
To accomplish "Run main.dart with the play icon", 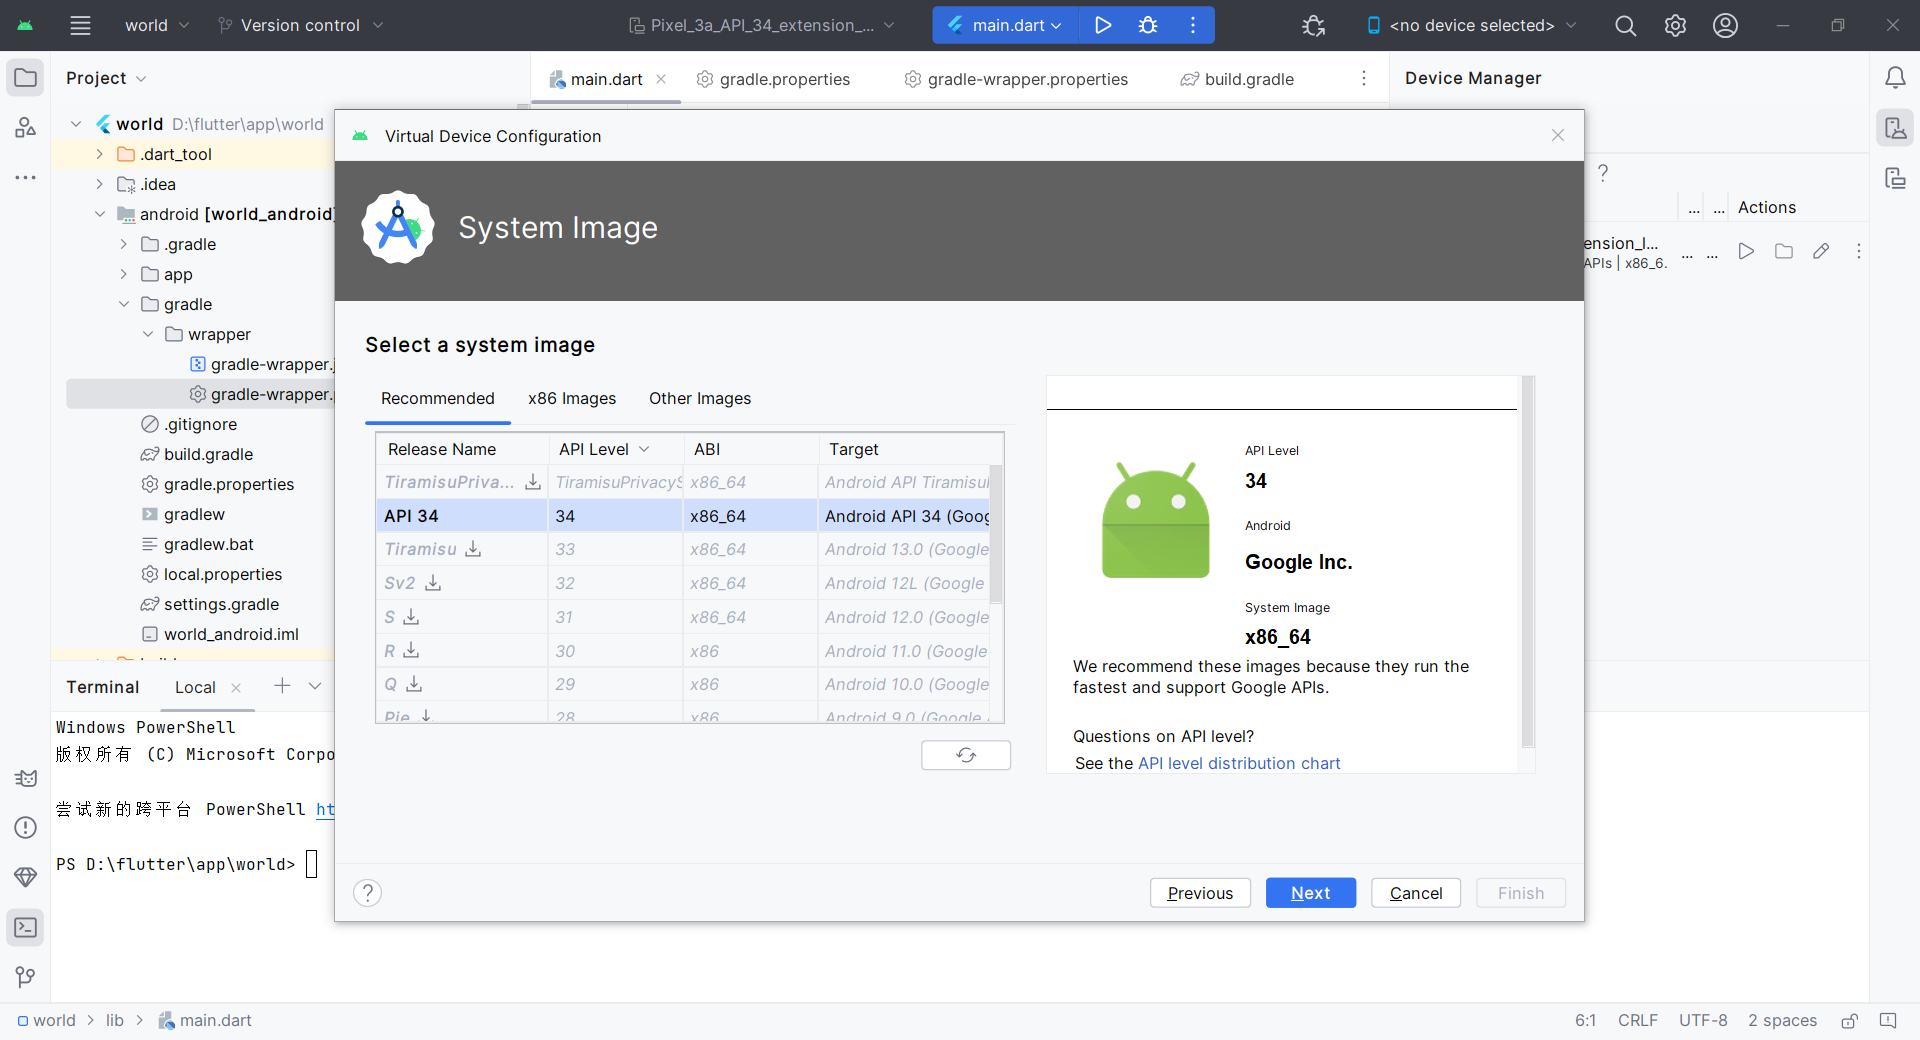I will point(1103,25).
